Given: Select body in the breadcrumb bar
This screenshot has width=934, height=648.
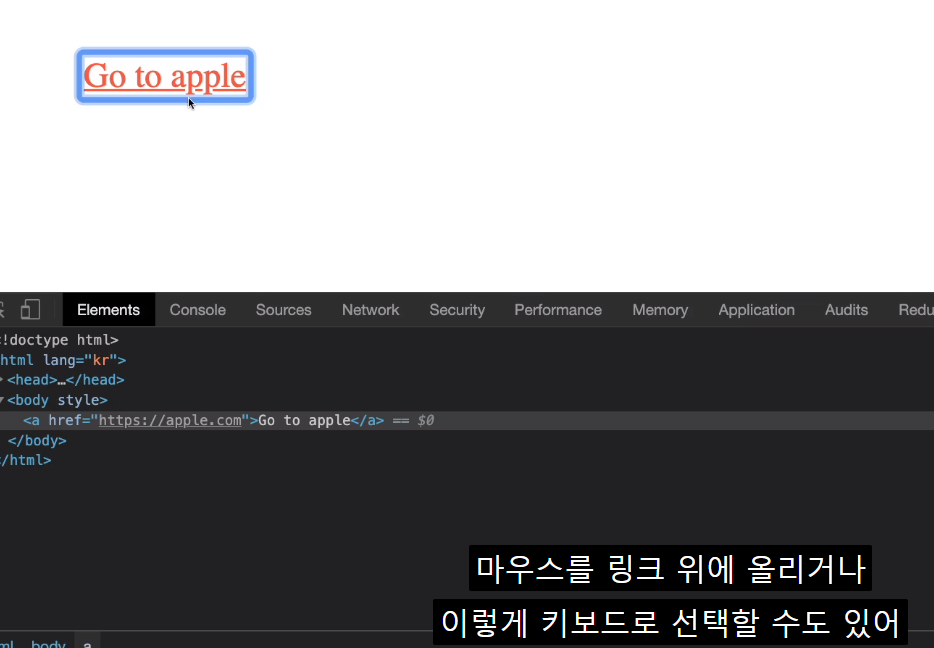Looking at the screenshot, I should (48, 643).
